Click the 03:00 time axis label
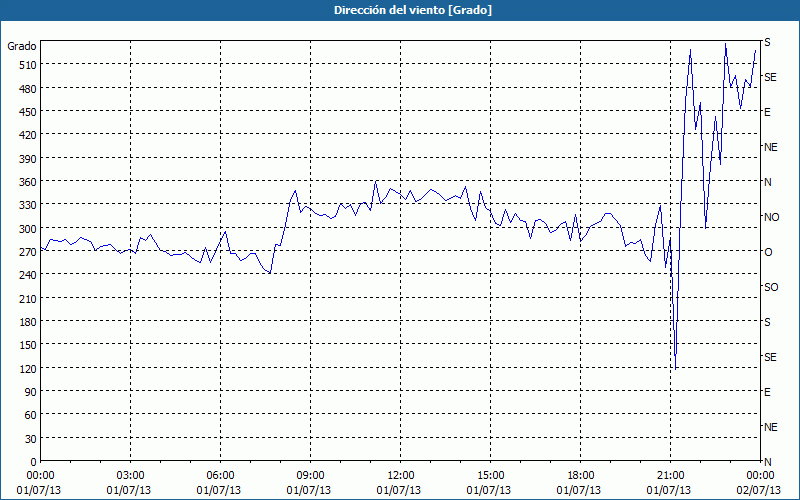 coord(130,476)
